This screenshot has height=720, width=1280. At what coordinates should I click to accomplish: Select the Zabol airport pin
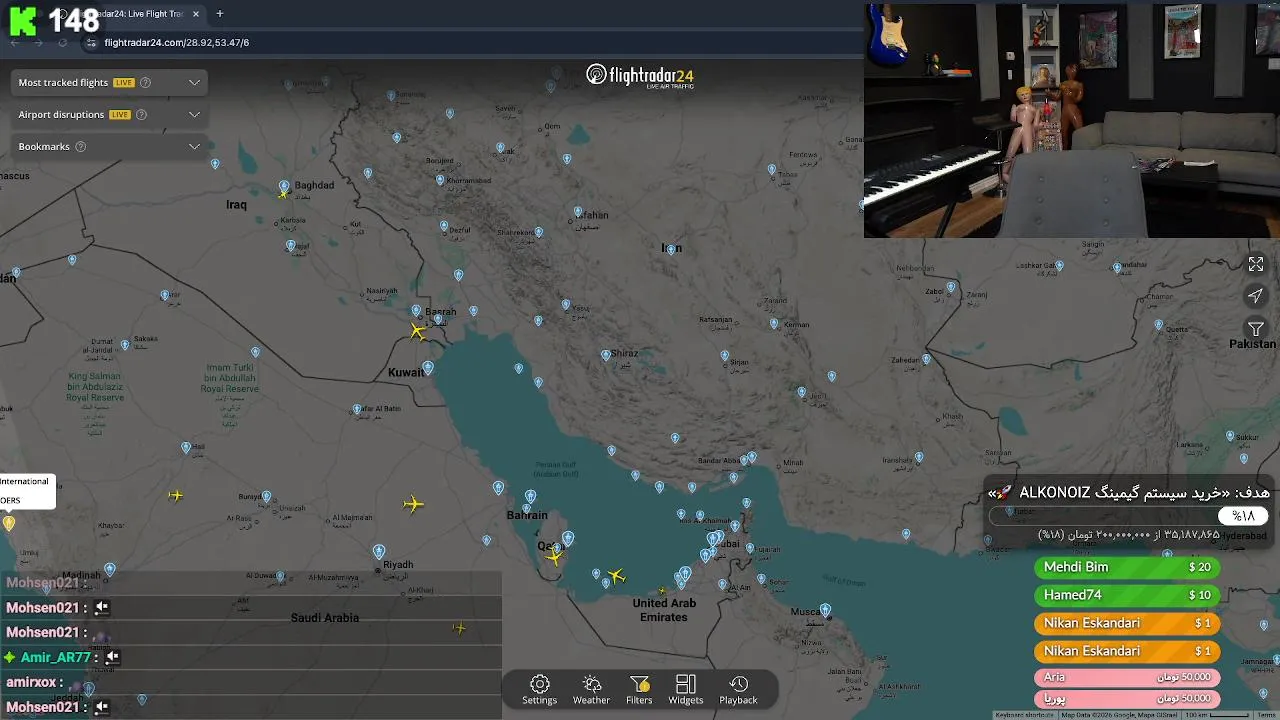coord(951,288)
